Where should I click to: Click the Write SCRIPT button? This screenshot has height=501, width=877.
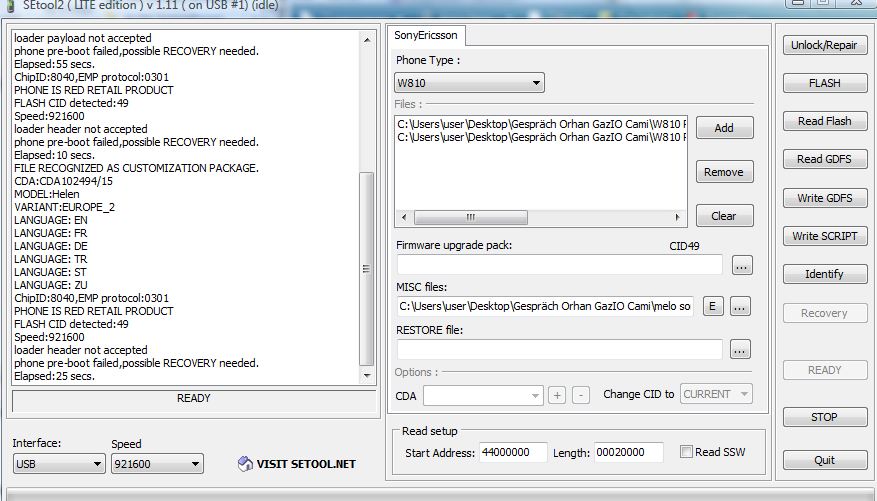(824, 236)
